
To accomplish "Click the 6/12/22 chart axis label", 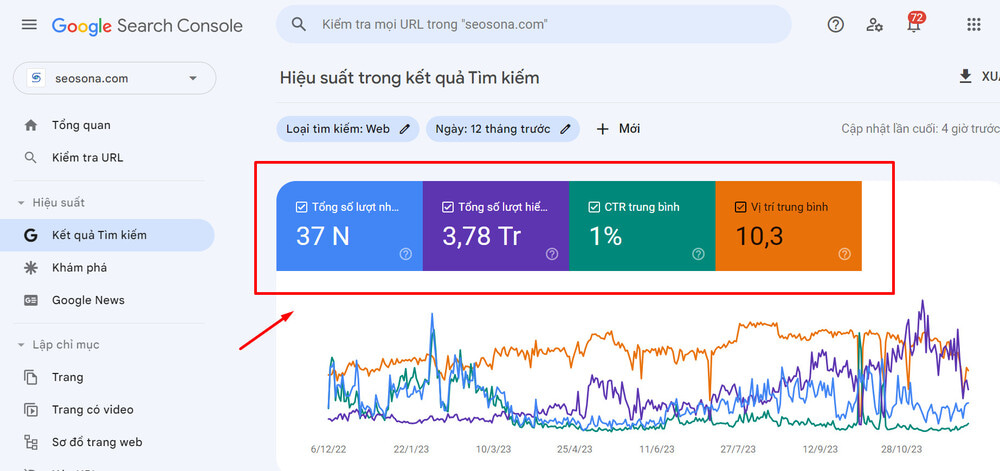I will [x=328, y=449].
